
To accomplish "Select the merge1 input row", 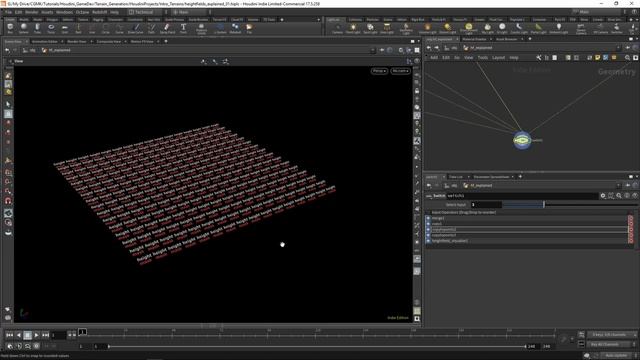I will point(529,218).
